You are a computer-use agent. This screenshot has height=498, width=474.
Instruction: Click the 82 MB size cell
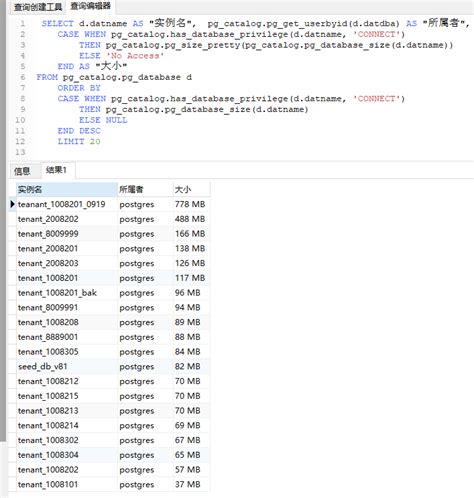coord(191,366)
